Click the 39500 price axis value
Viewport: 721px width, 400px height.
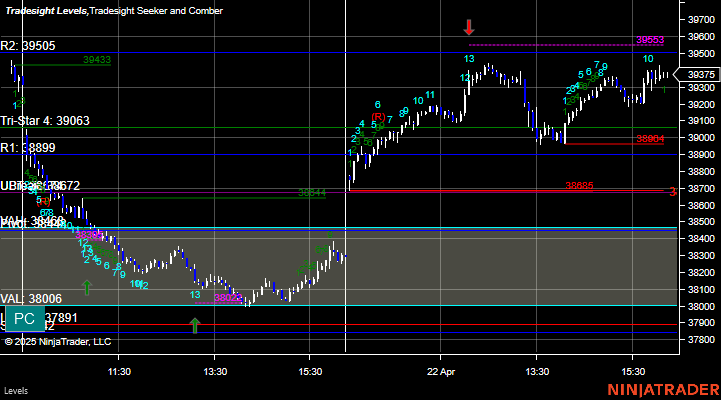701,54
